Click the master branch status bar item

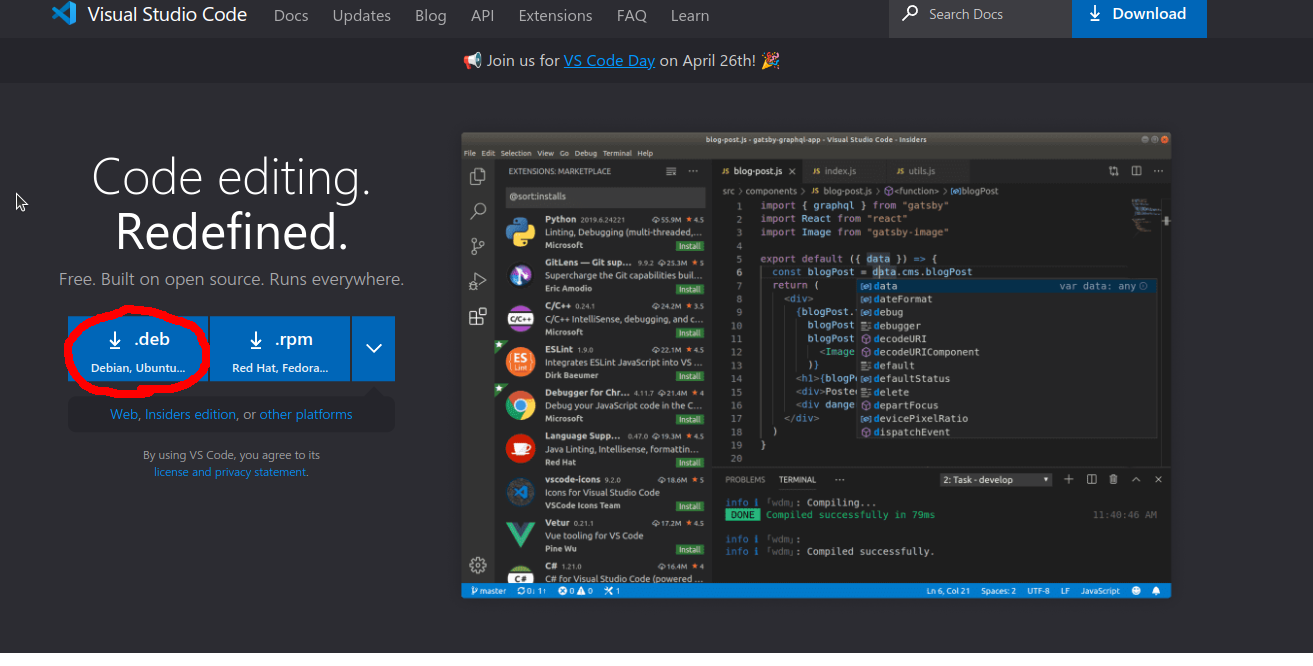[x=487, y=591]
